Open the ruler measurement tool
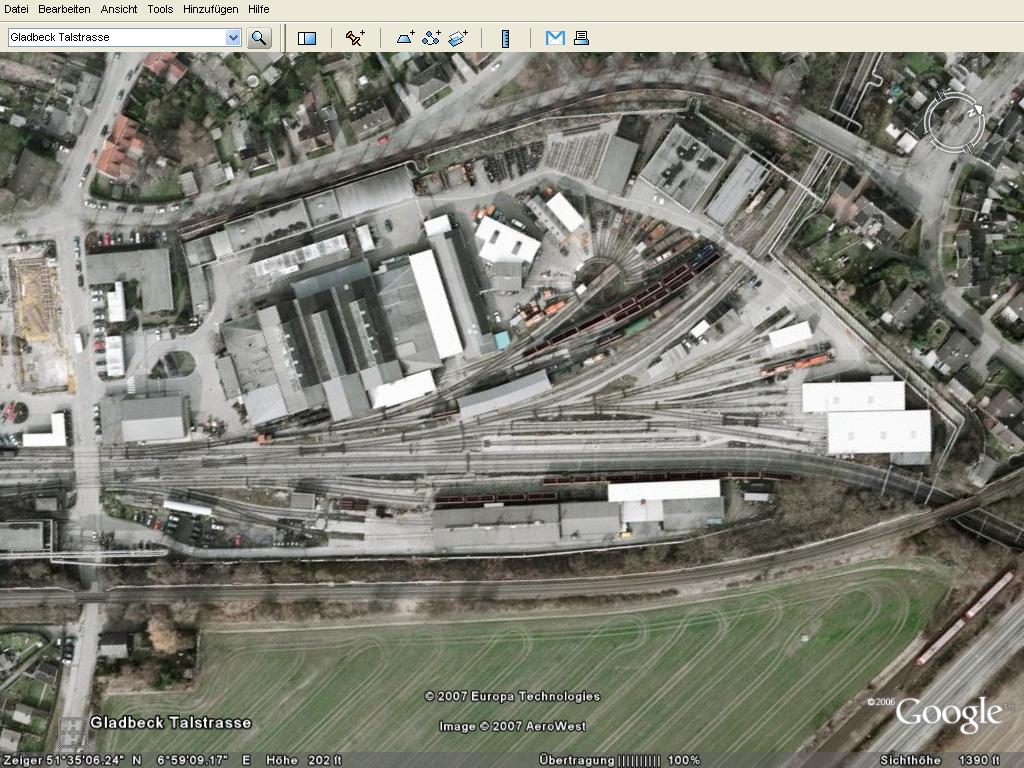The height and width of the screenshot is (768, 1024). pos(505,38)
